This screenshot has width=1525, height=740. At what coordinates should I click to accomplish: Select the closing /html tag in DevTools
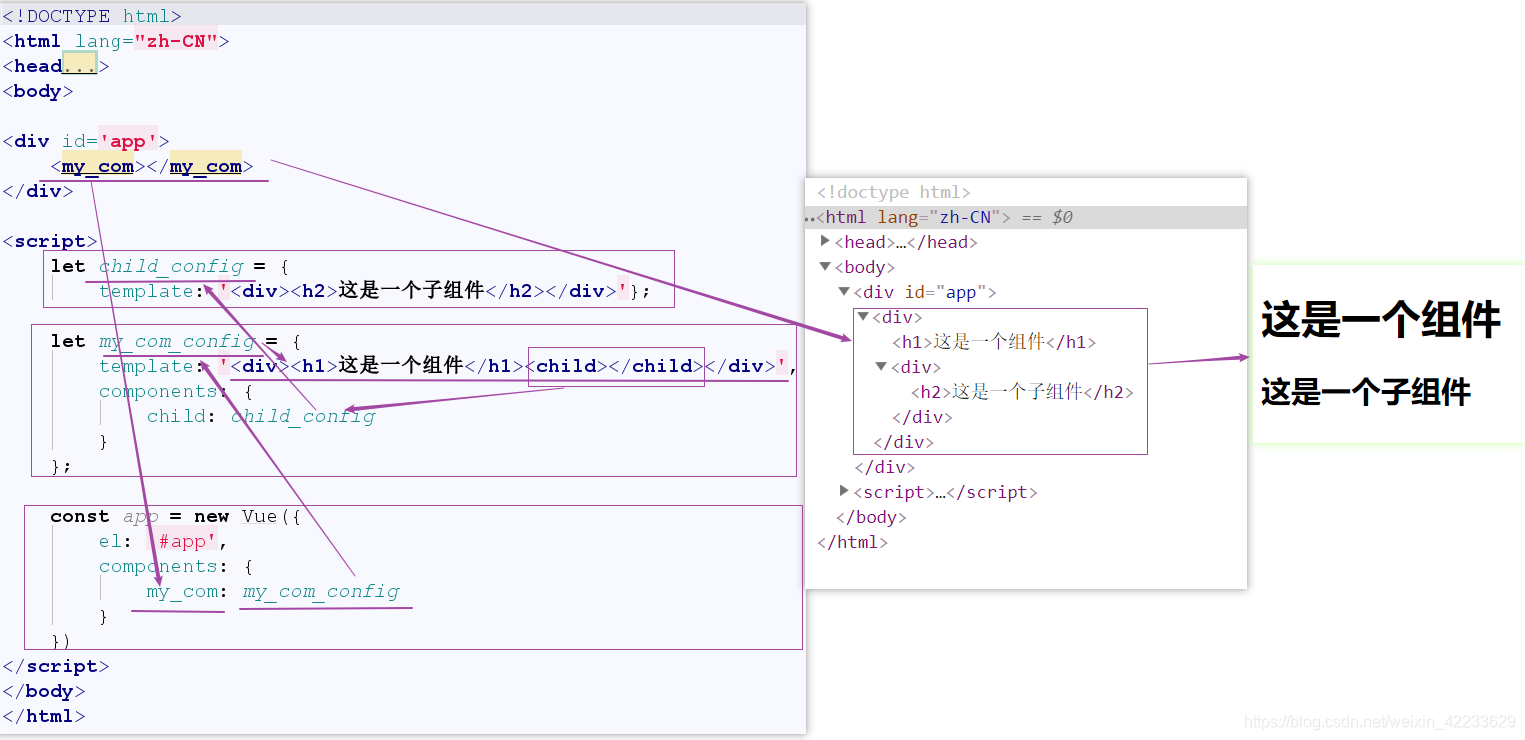tap(852, 542)
